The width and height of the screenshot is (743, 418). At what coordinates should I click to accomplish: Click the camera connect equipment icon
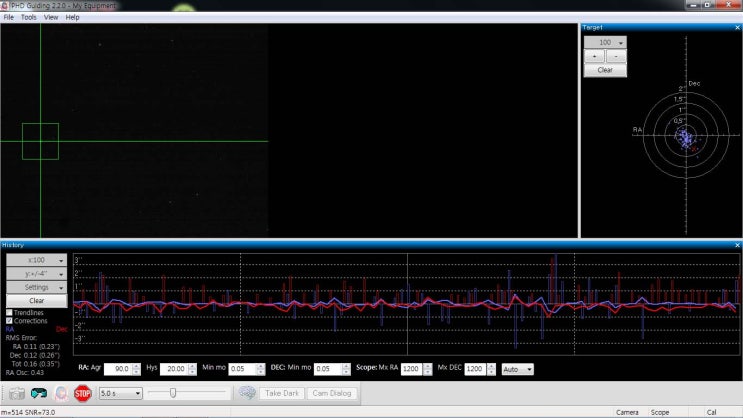16,393
